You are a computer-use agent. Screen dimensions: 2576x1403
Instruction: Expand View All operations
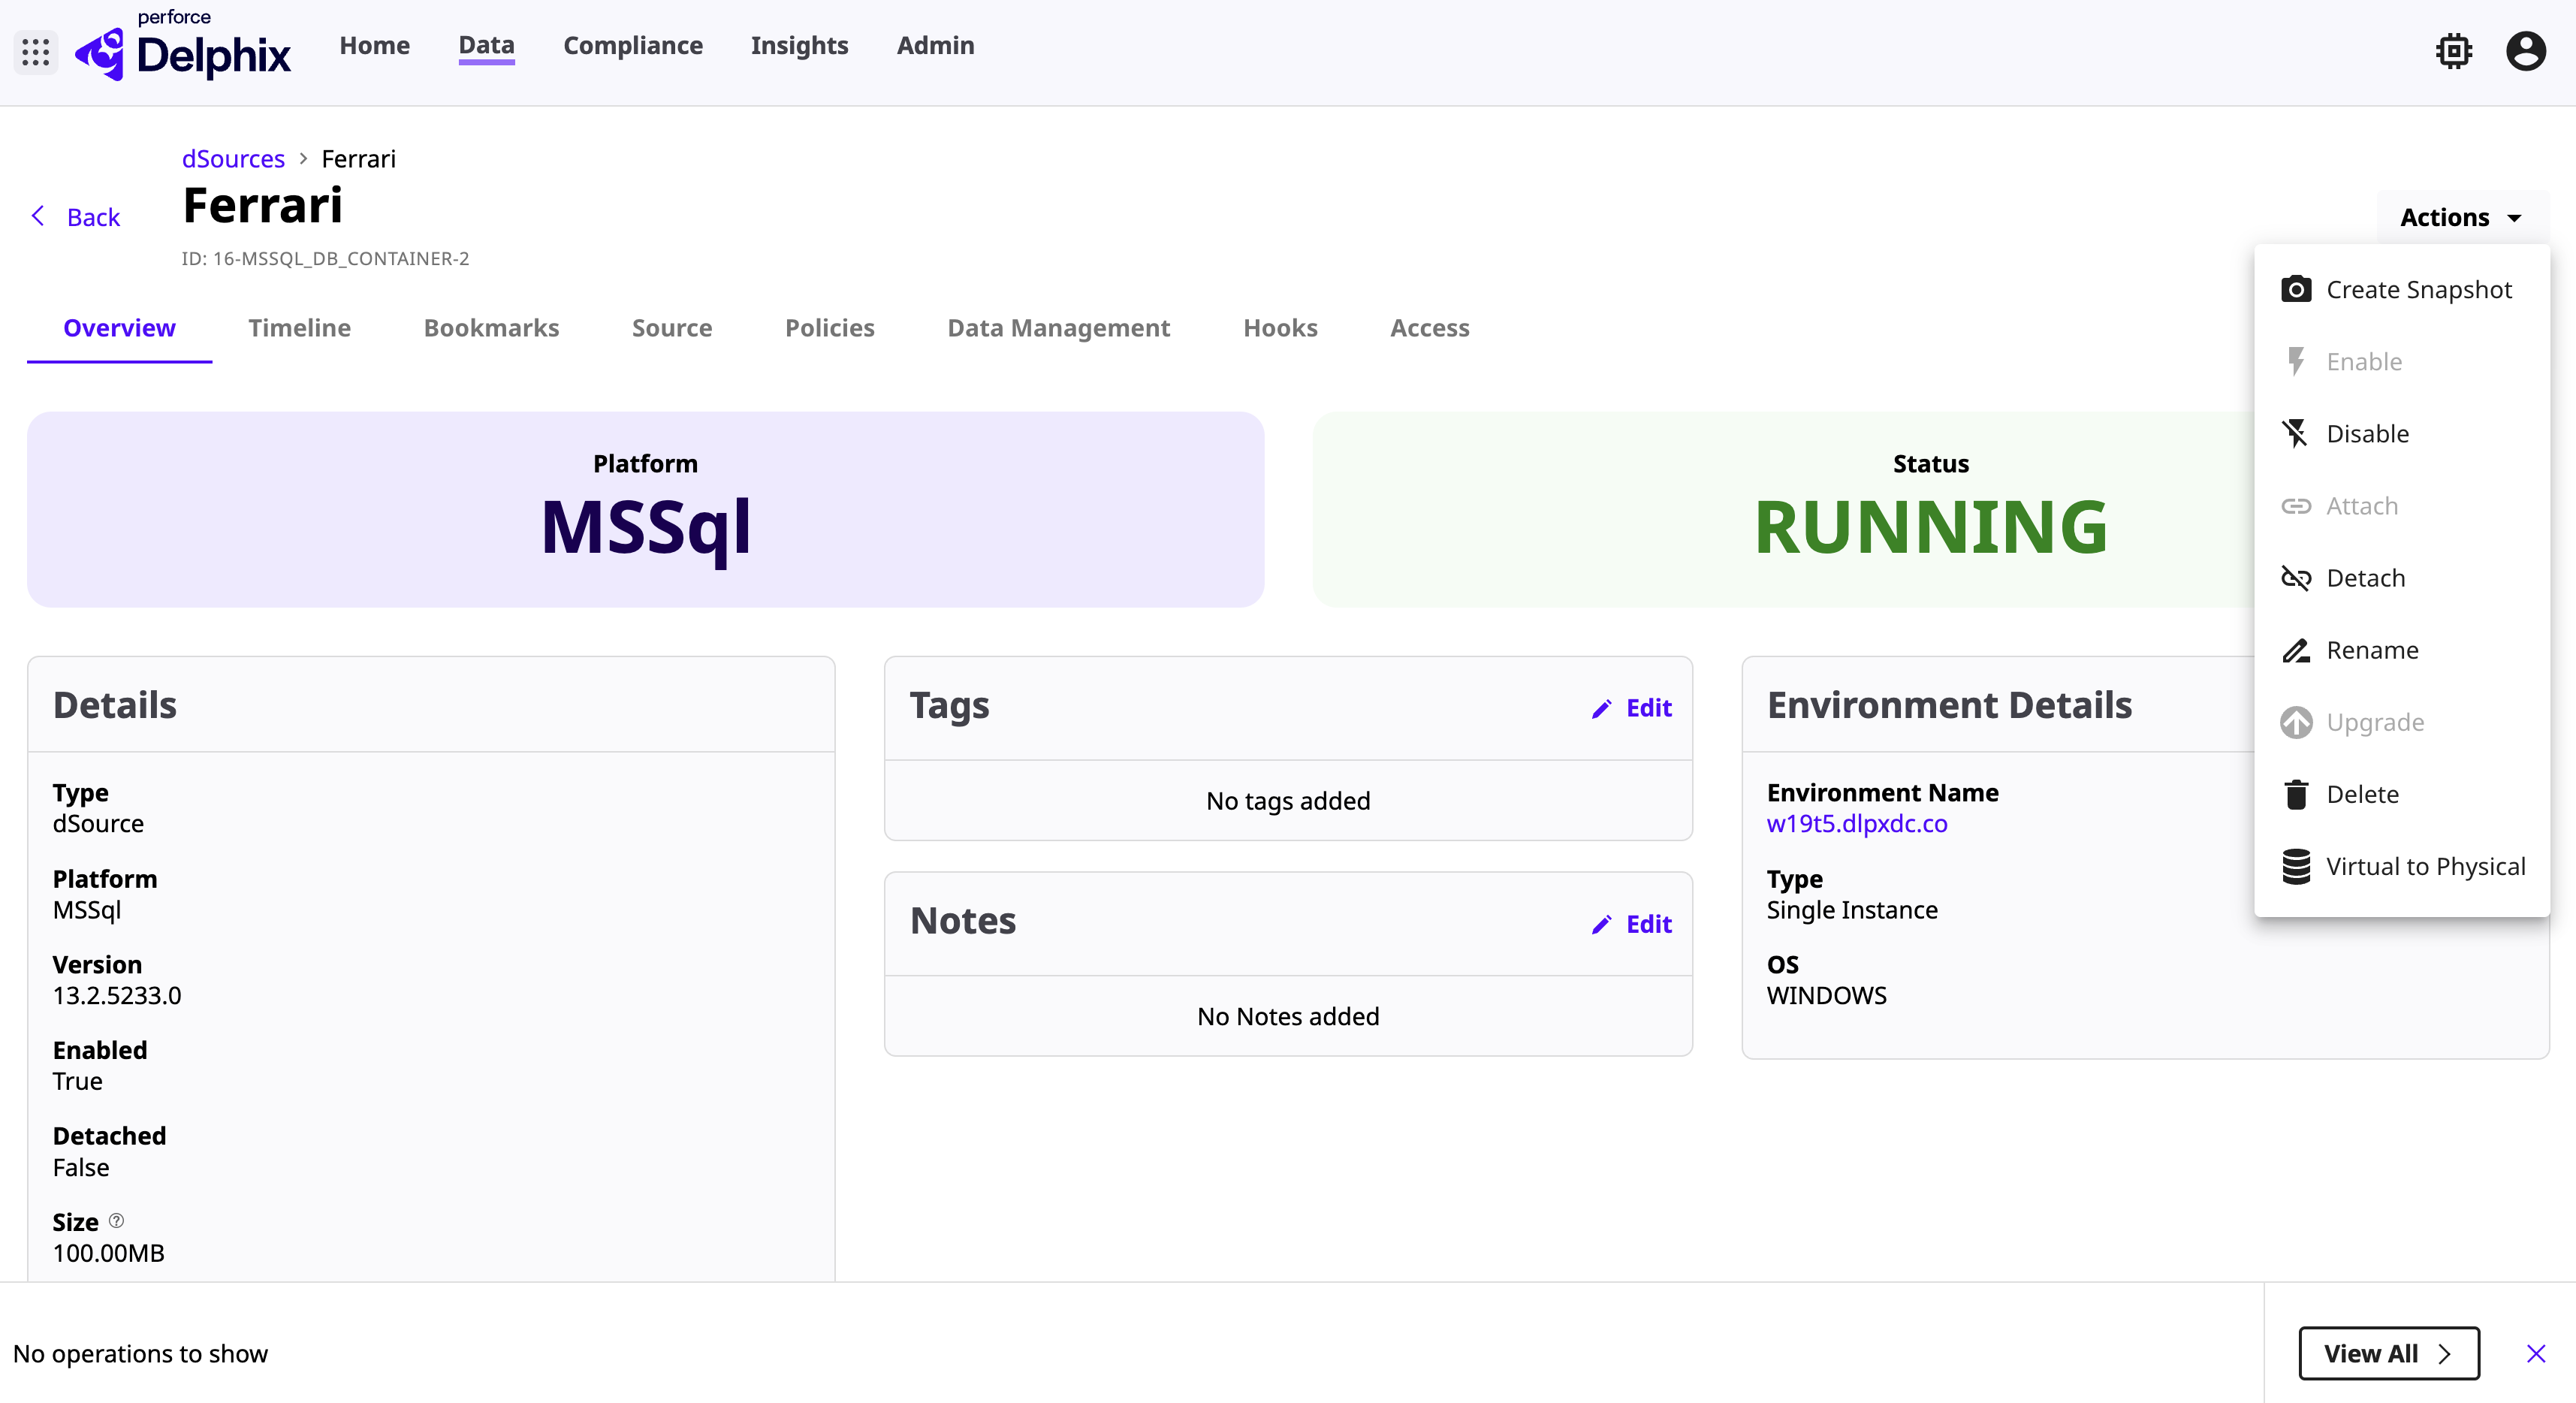(x=2388, y=1353)
